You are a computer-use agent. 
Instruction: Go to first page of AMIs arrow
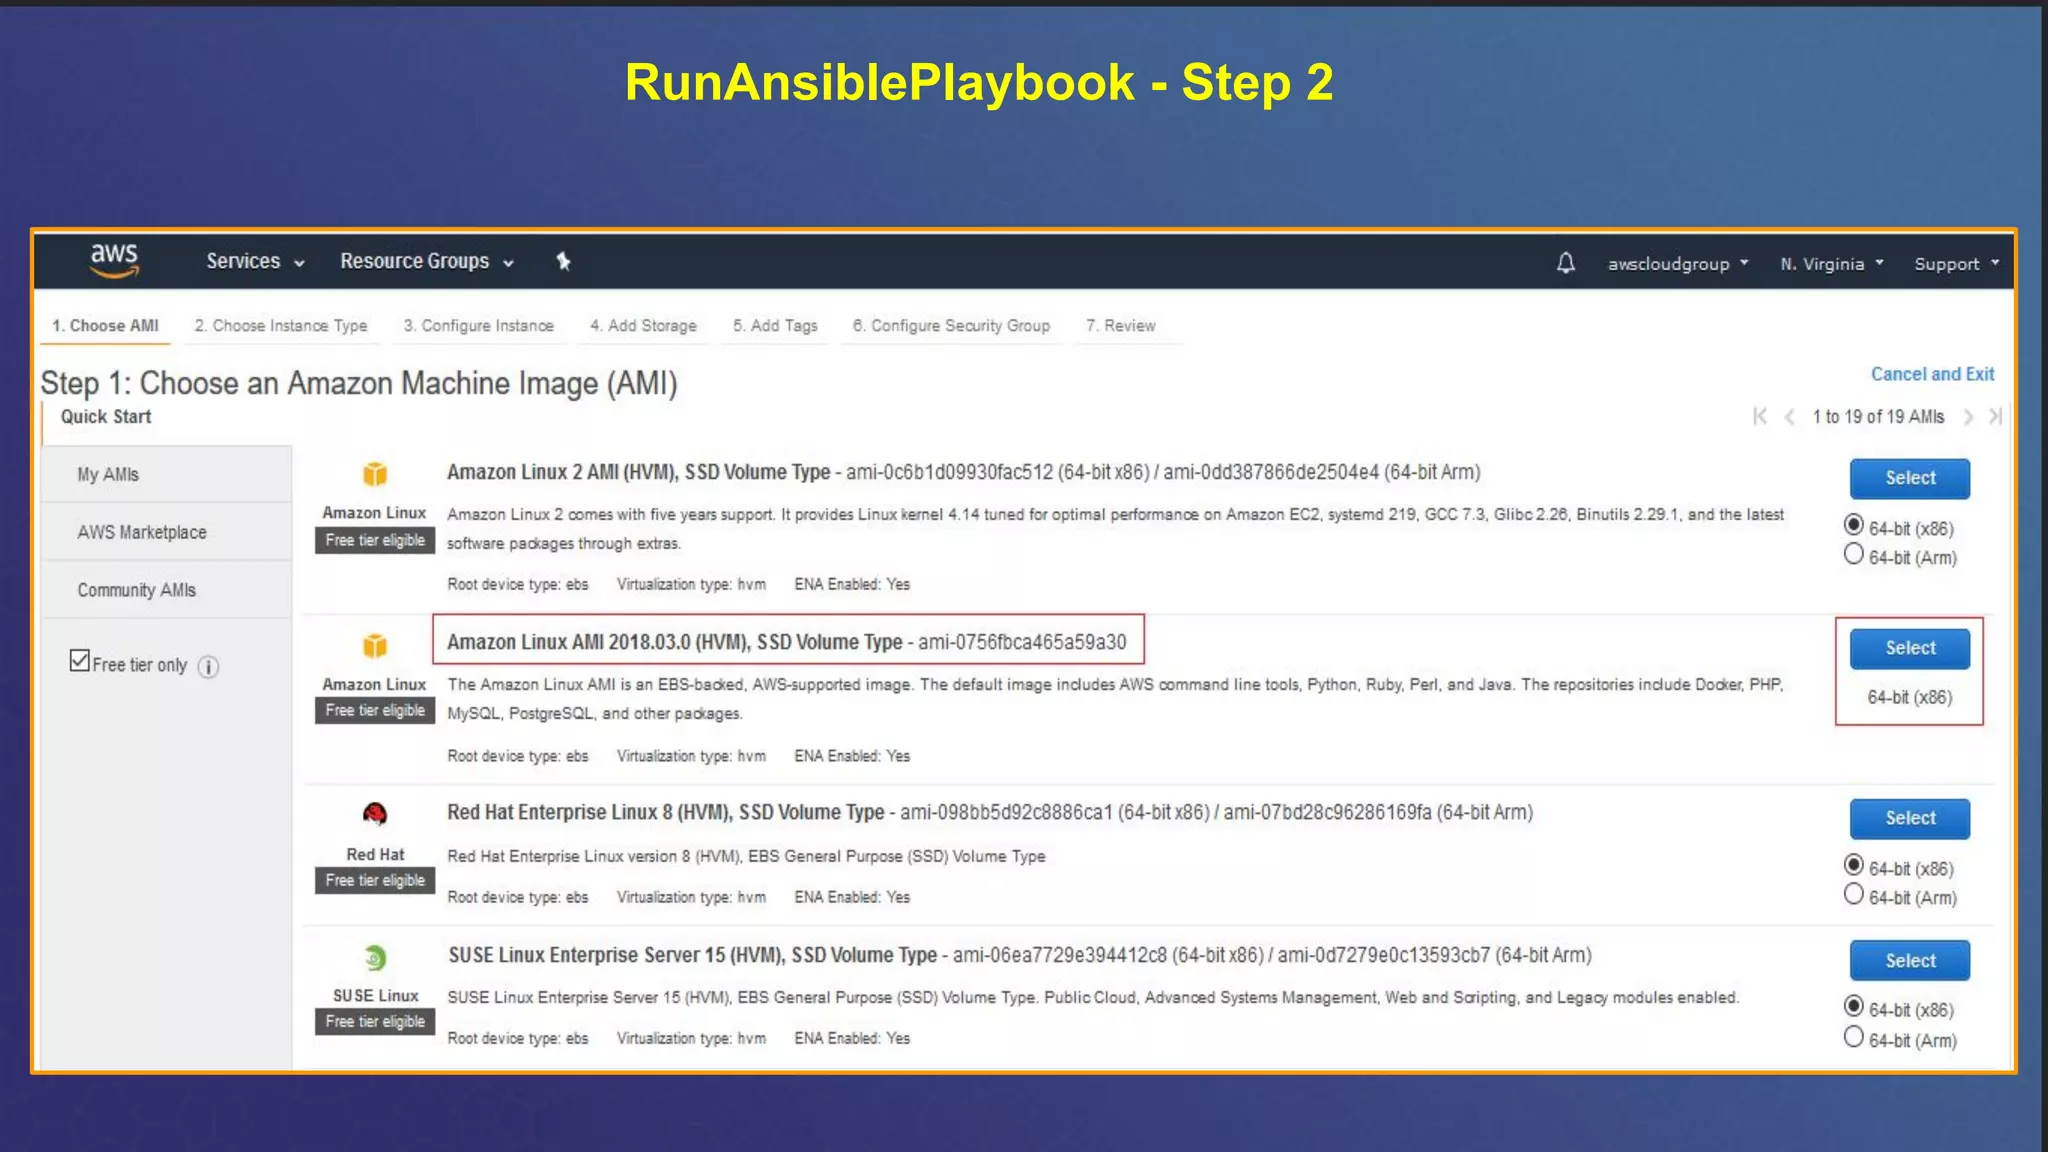(x=1760, y=416)
